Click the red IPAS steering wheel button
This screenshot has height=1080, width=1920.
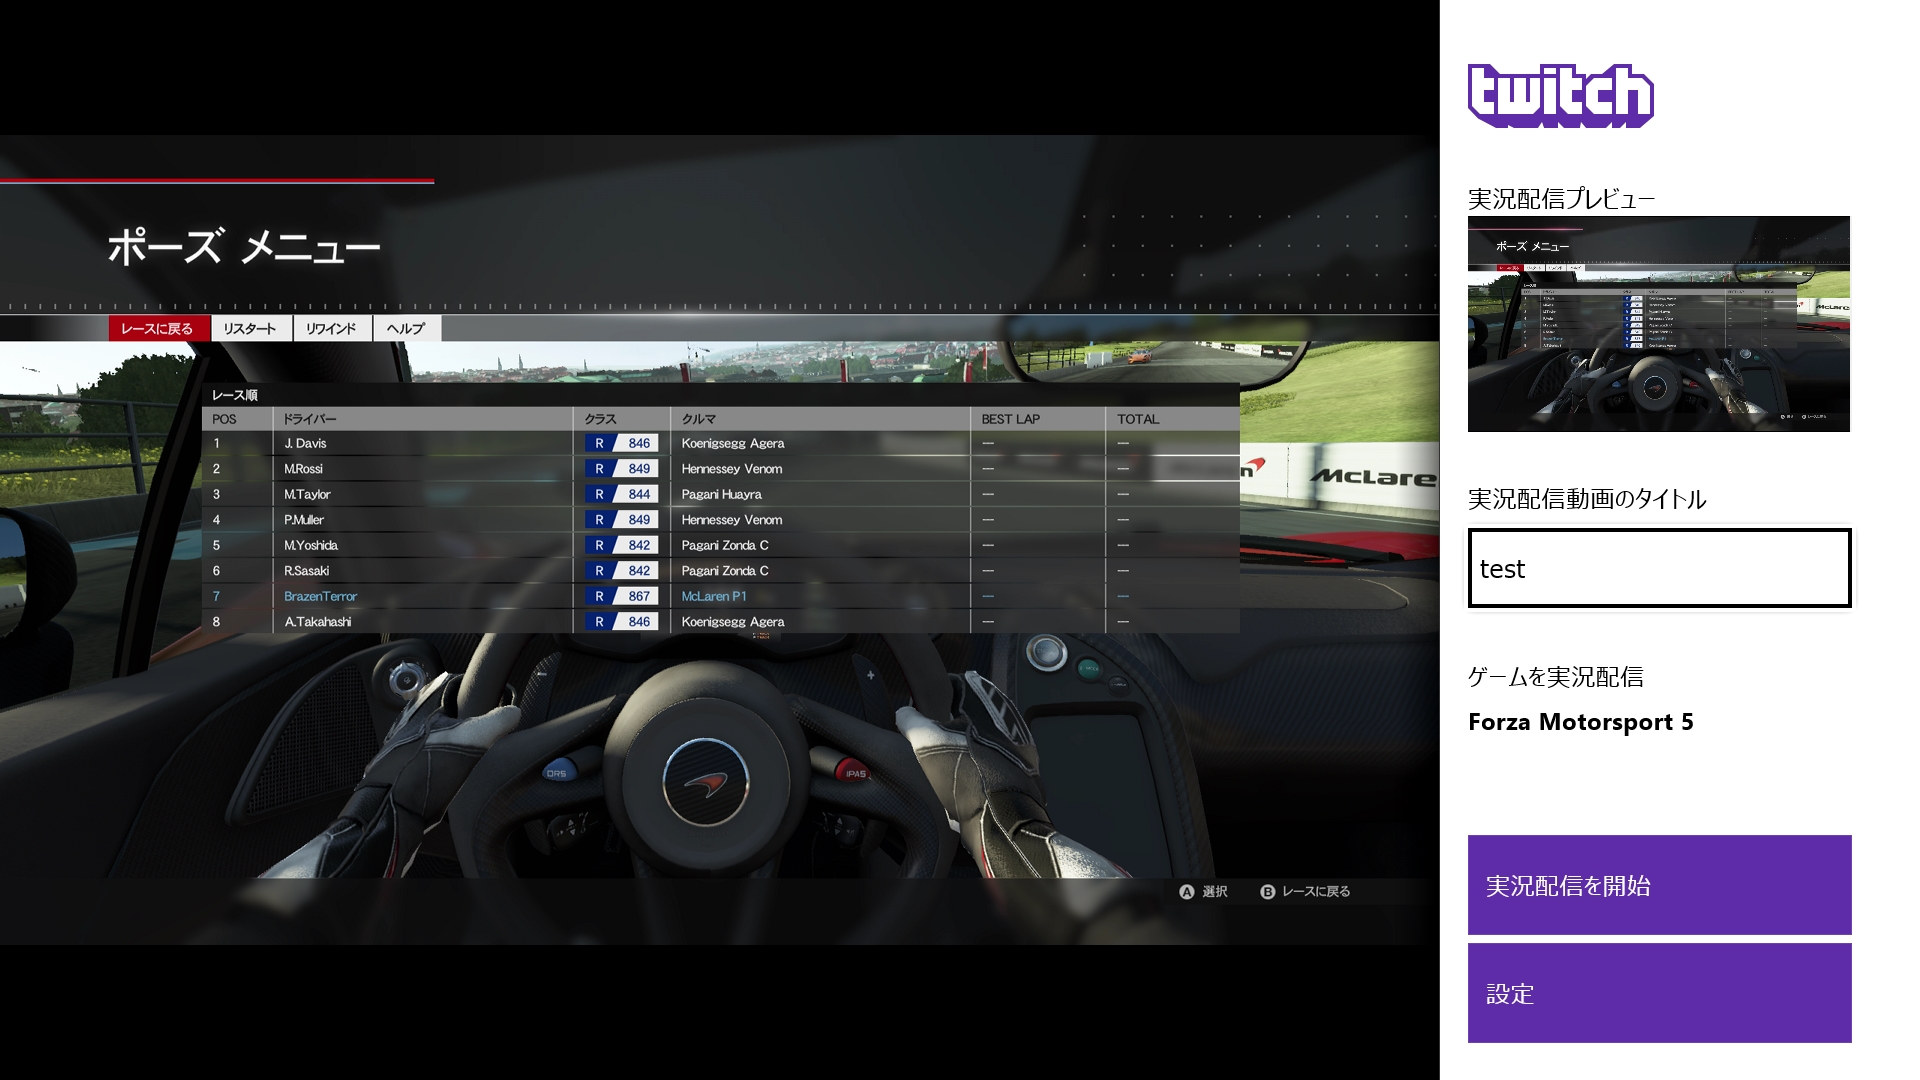coord(855,773)
